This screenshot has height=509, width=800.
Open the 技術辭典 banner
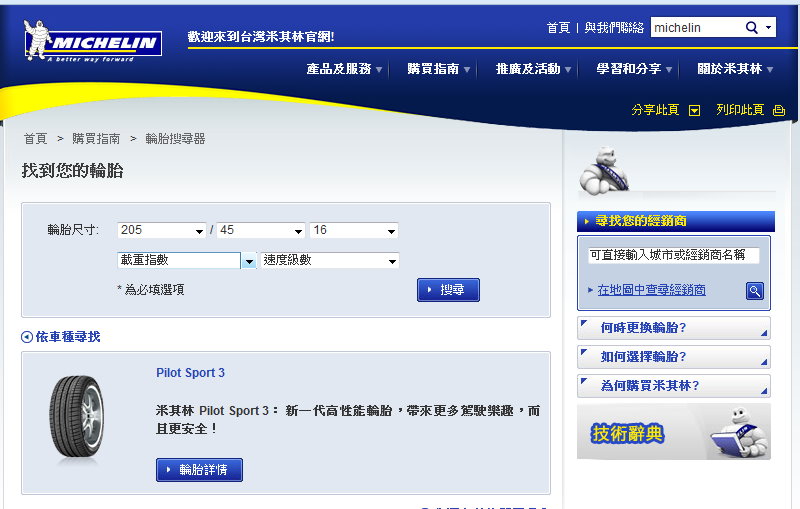pos(673,432)
